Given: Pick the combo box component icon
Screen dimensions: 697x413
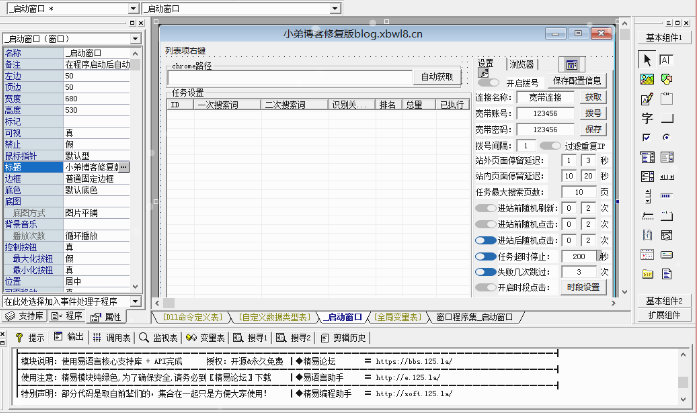Looking at the screenshot, I should (x=647, y=157).
